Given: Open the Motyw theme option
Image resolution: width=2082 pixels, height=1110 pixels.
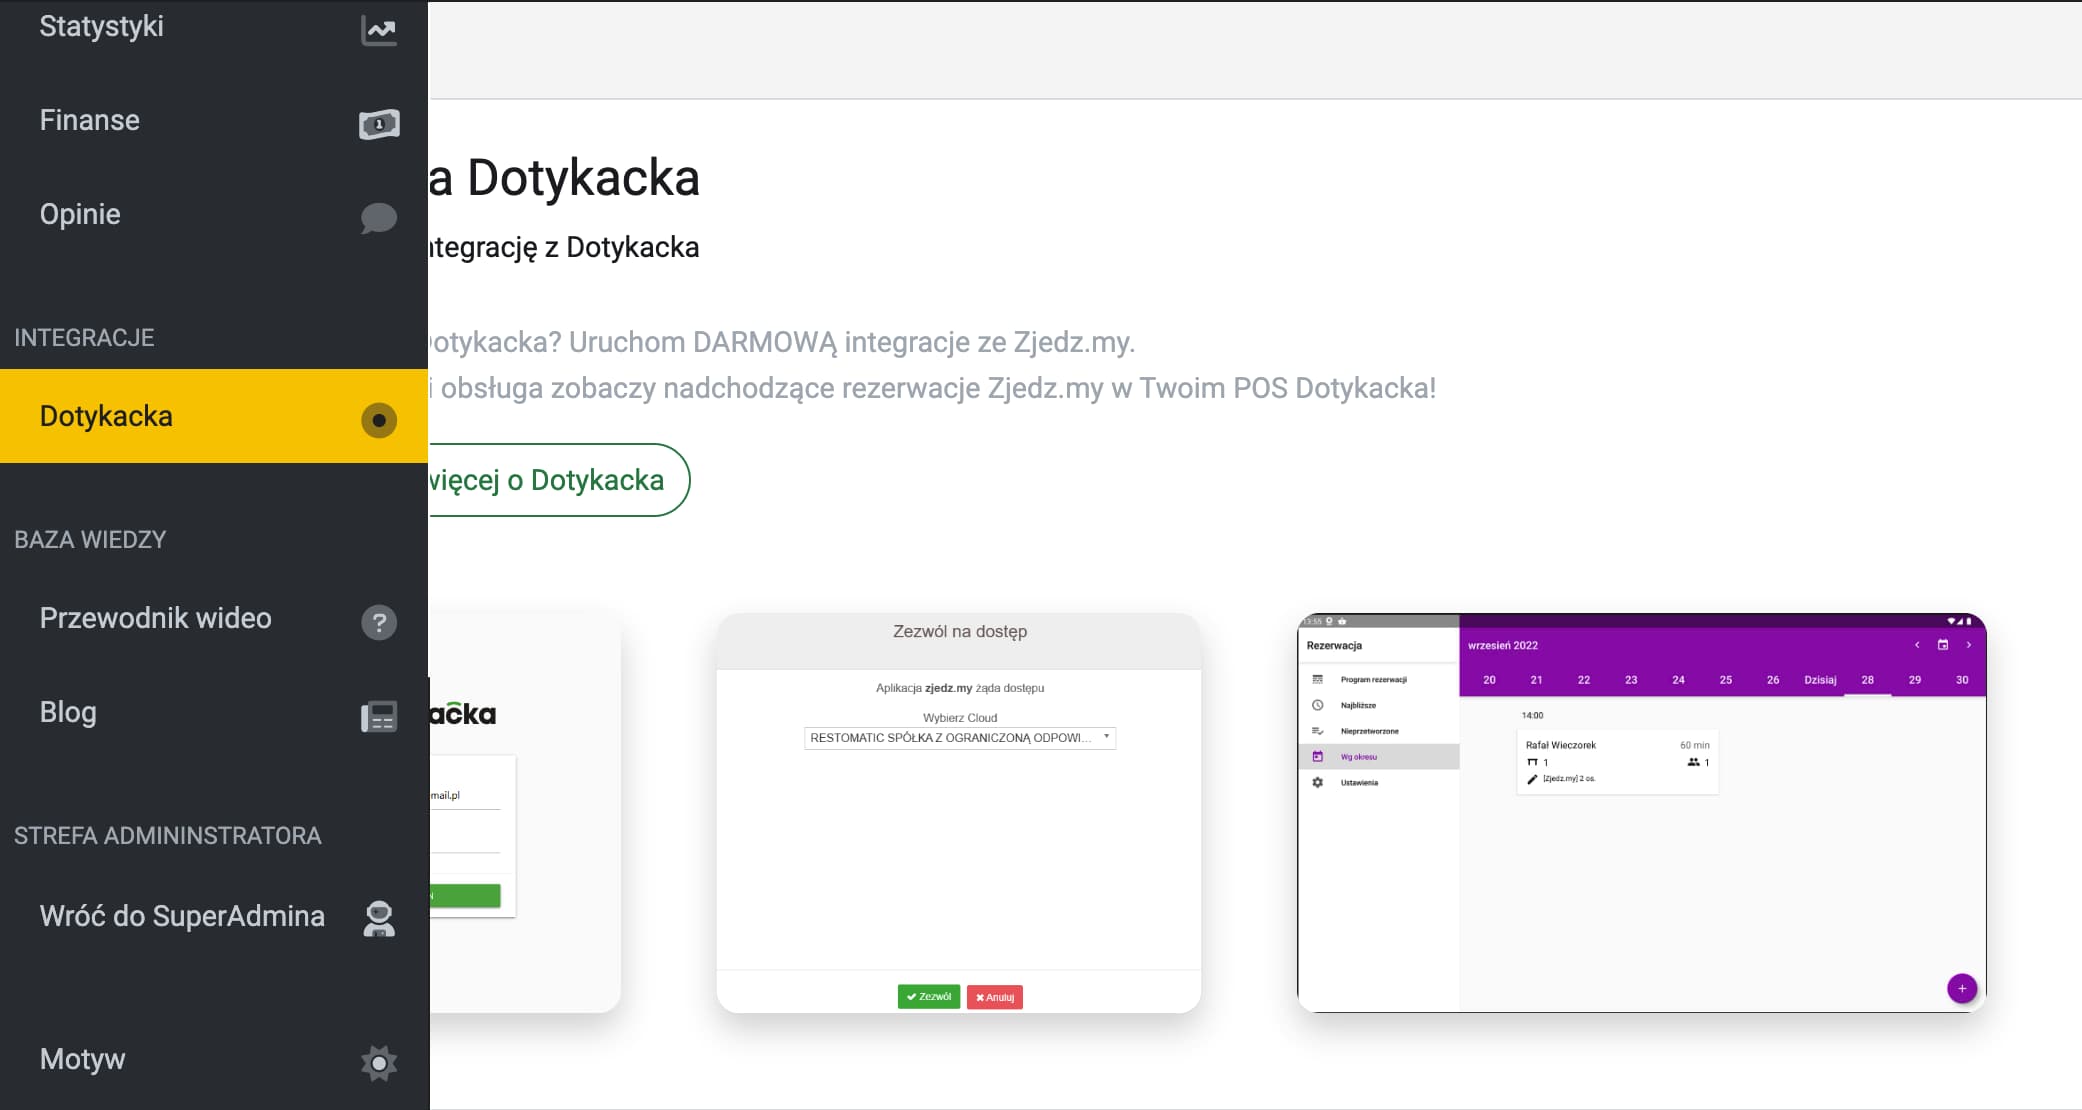Looking at the screenshot, I should 214,1060.
